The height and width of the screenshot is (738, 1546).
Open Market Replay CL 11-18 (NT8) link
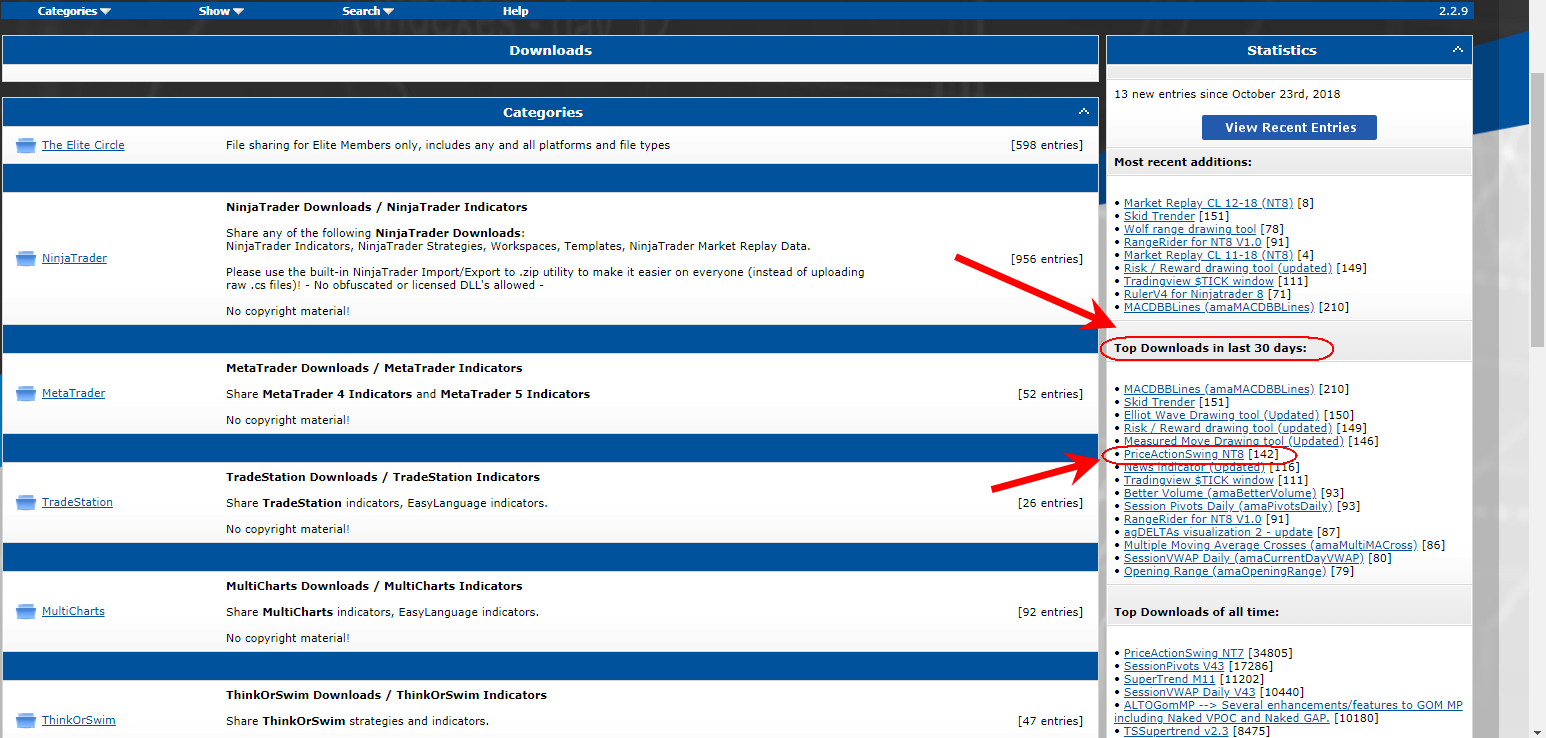pyautogui.click(x=1208, y=255)
